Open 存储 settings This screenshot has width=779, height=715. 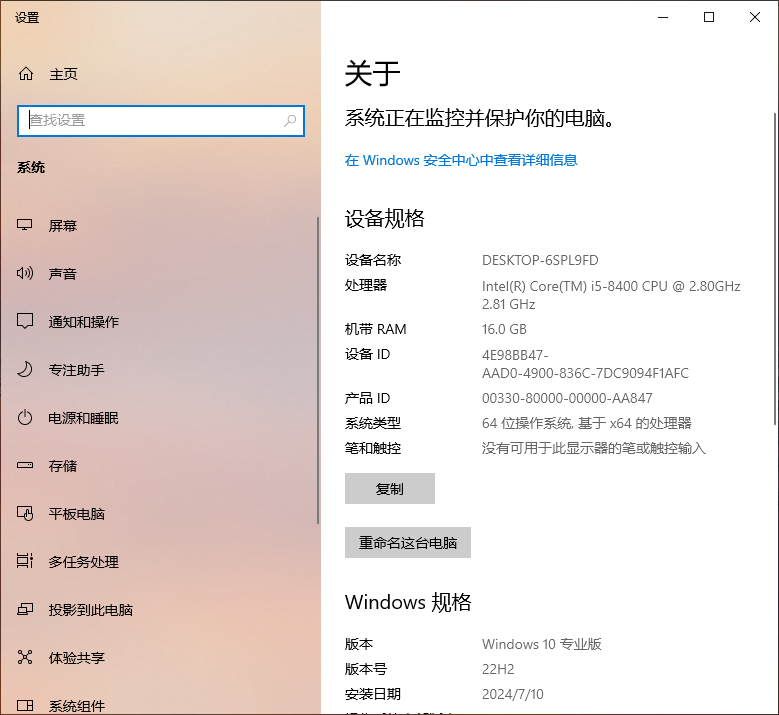pos(159,466)
